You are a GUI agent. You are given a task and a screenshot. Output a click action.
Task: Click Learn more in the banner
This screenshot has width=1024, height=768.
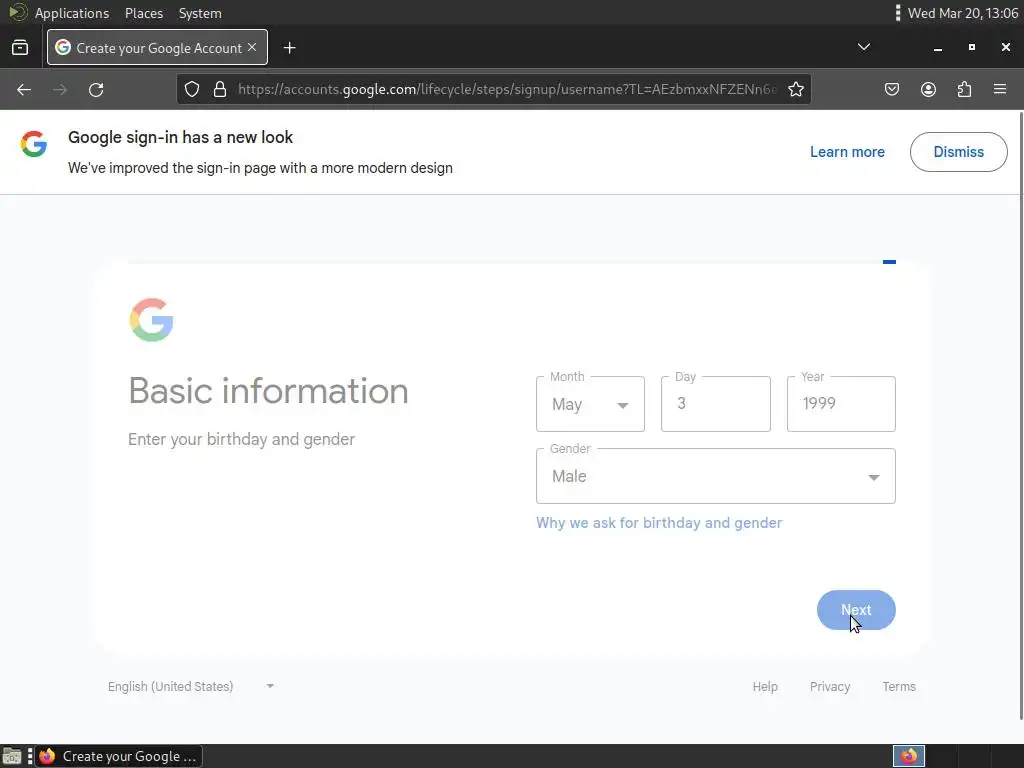(847, 152)
